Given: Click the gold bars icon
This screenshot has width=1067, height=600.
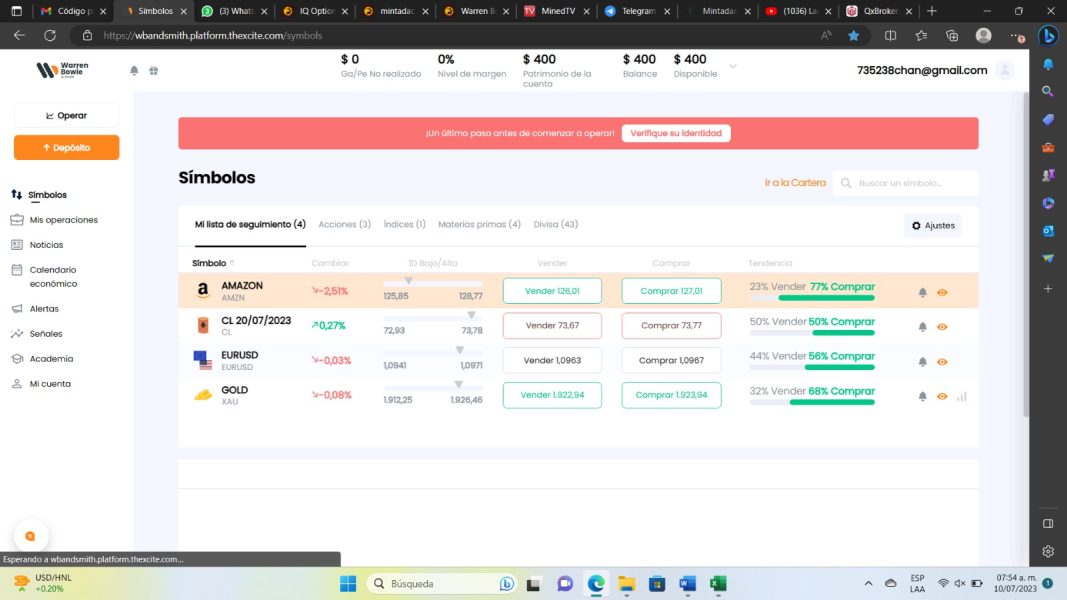Looking at the screenshot, I should [x=203, y=395].
